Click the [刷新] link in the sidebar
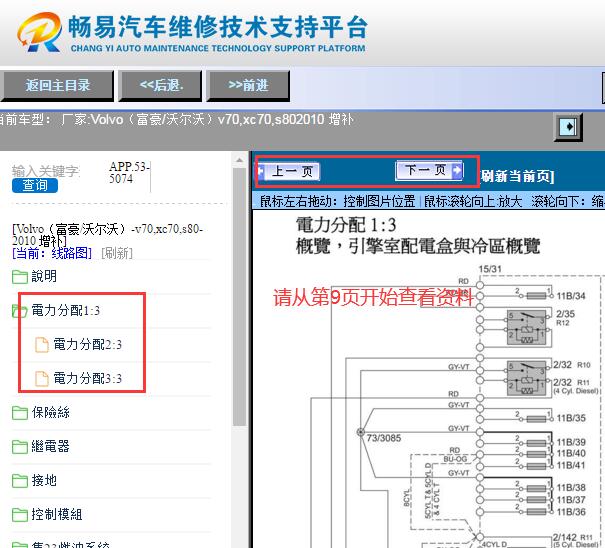The width and height of the screenshot is (605, 548). 117,254
